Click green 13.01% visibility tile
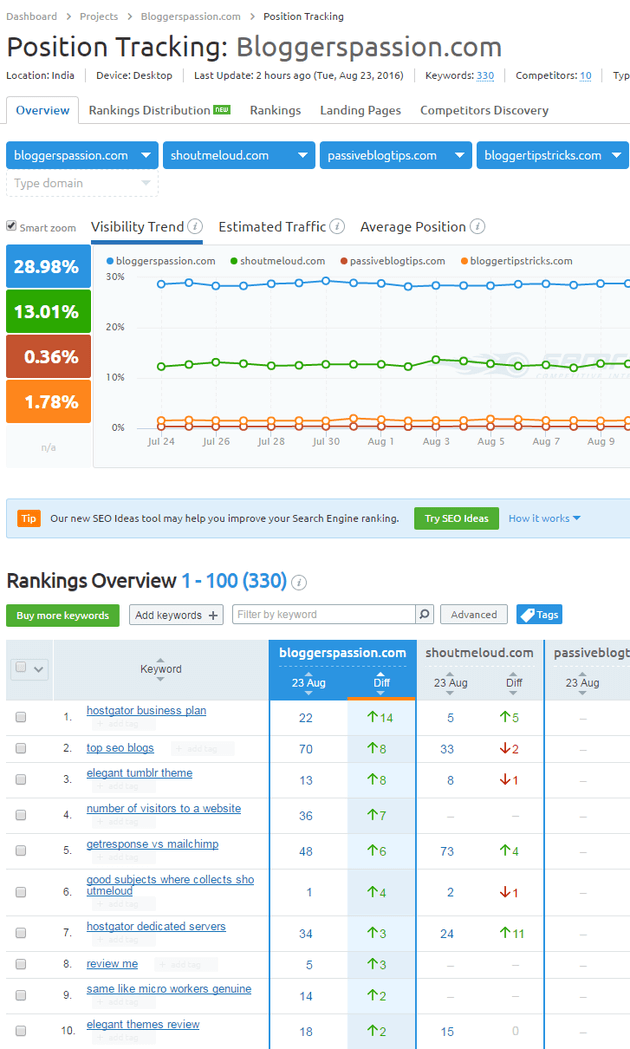The height and width of the screenshot is (1049, 630). (x=48, y=312)
